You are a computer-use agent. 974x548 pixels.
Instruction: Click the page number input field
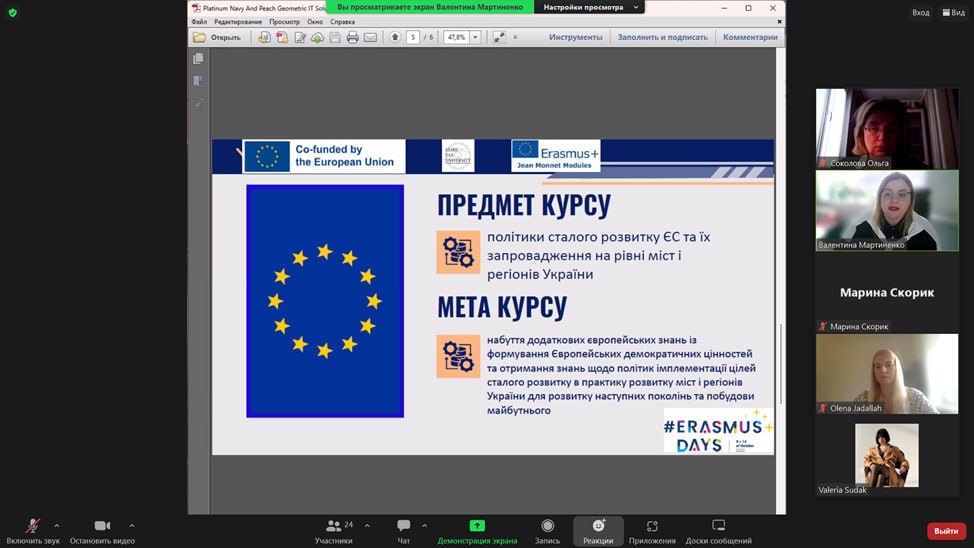[412, 37]
